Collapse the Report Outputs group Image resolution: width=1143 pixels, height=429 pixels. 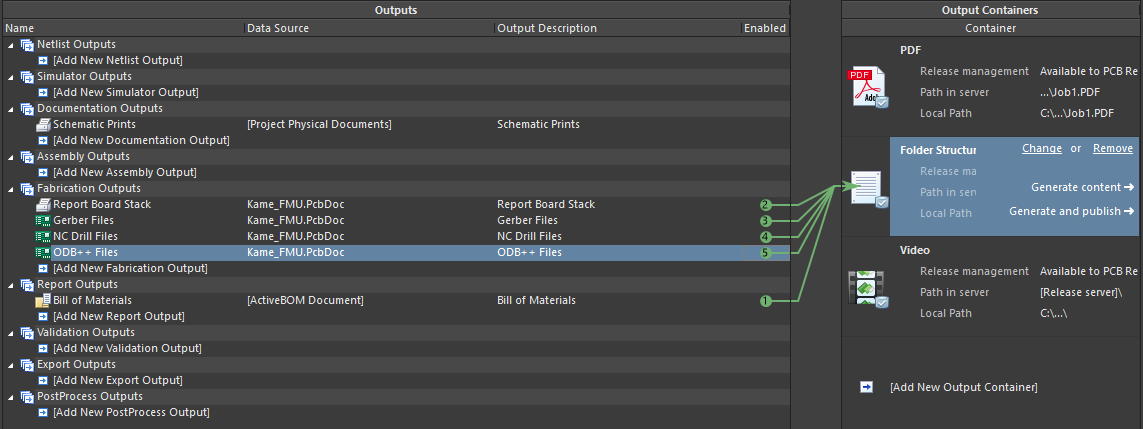tap(10, 286)
